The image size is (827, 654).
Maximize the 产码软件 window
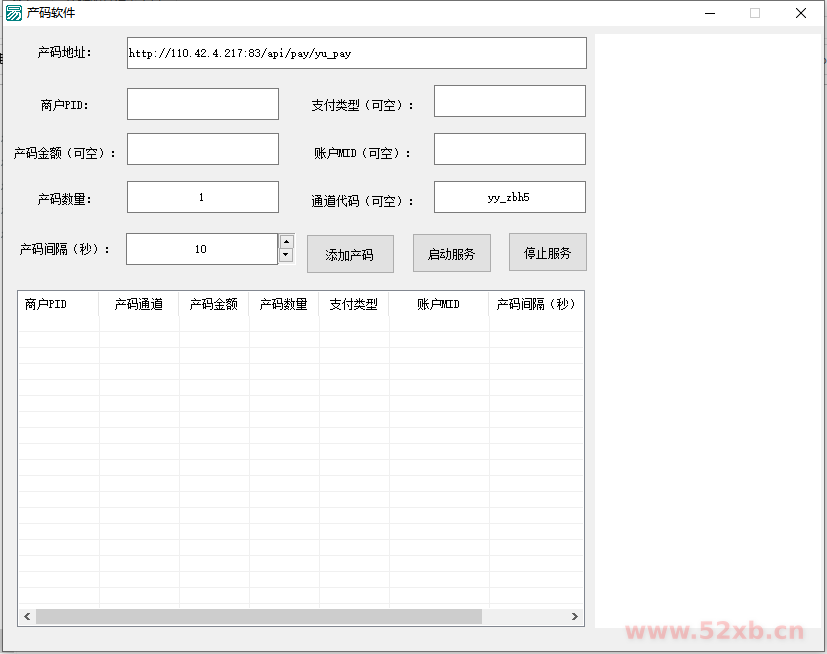(755, 13)
